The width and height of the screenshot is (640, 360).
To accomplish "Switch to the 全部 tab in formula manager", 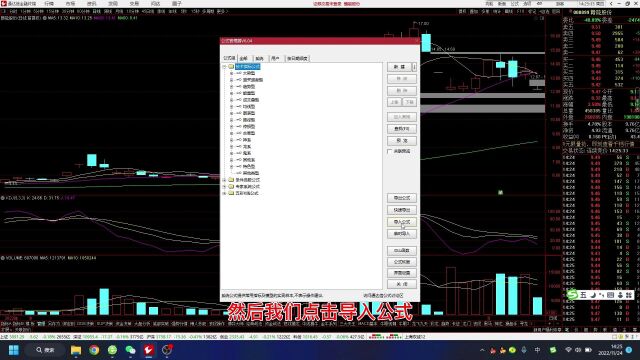I will pos(244,58).
